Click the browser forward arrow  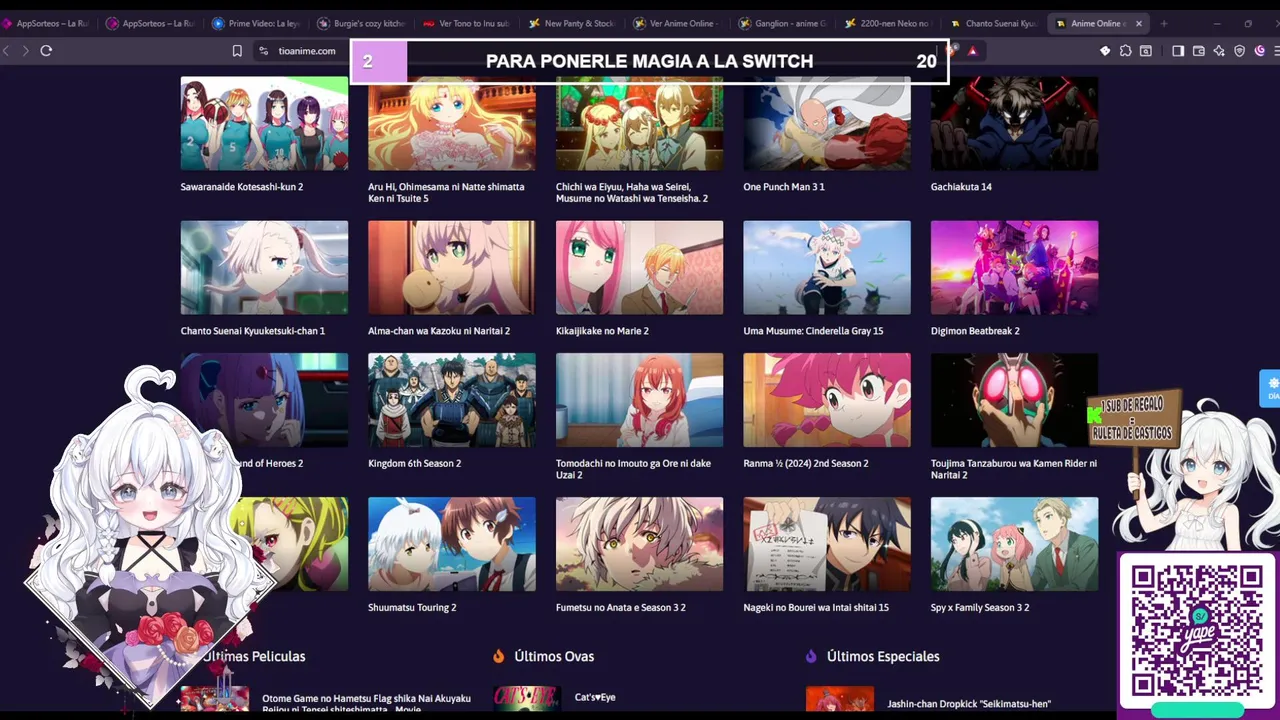(x=26, y=50)
